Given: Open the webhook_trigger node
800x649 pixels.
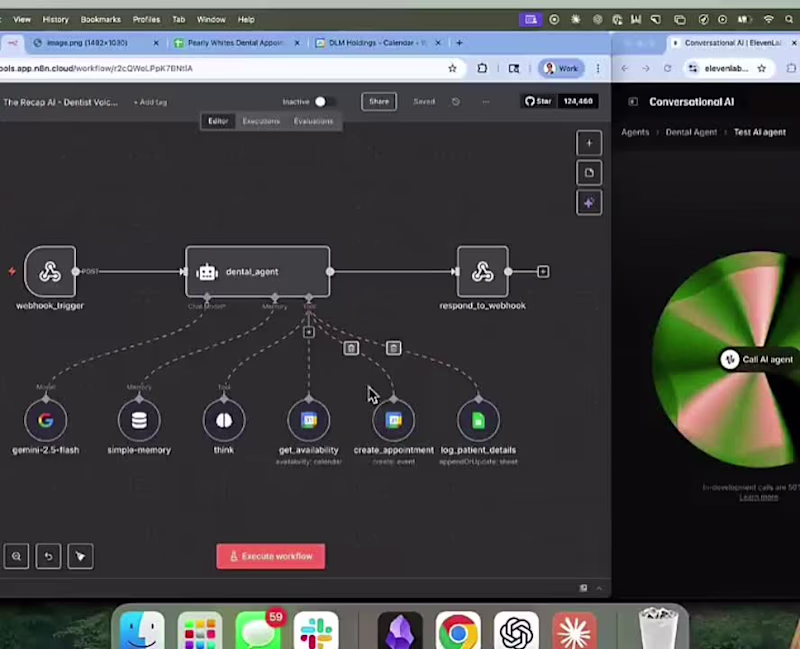Looking at the screenshot, I should 50,271.
